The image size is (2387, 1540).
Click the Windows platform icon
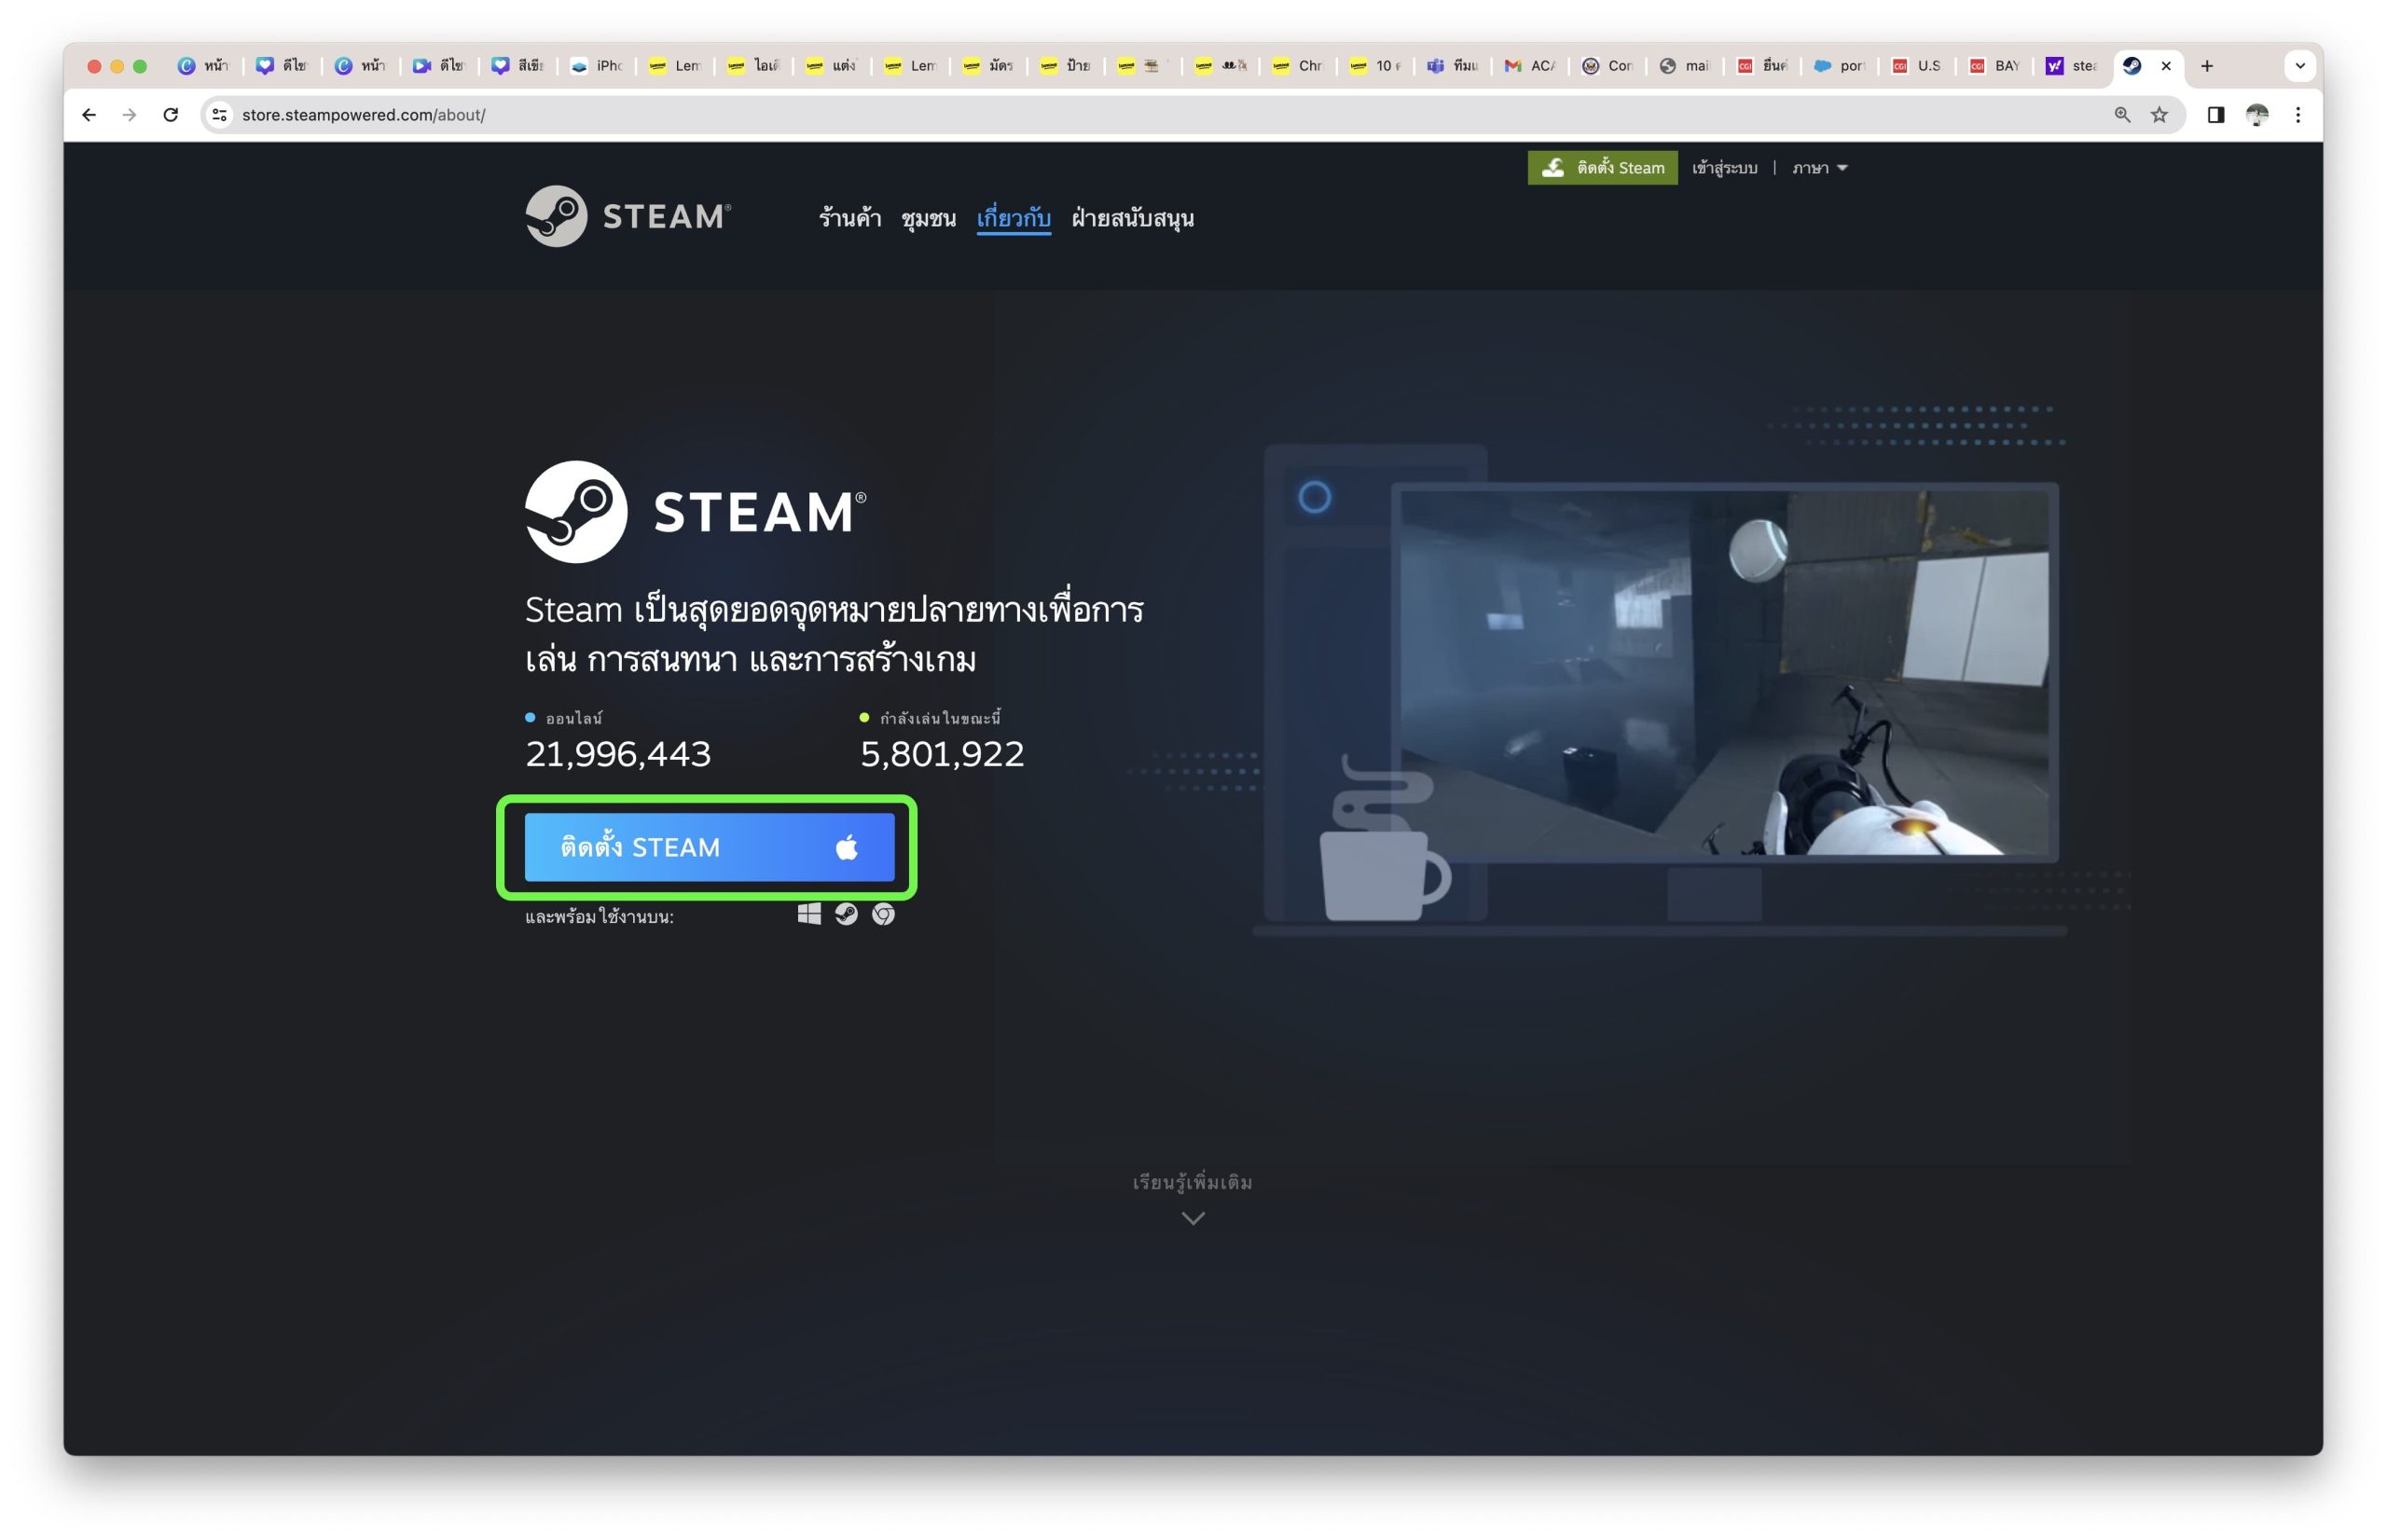click(x=809, y=915)
